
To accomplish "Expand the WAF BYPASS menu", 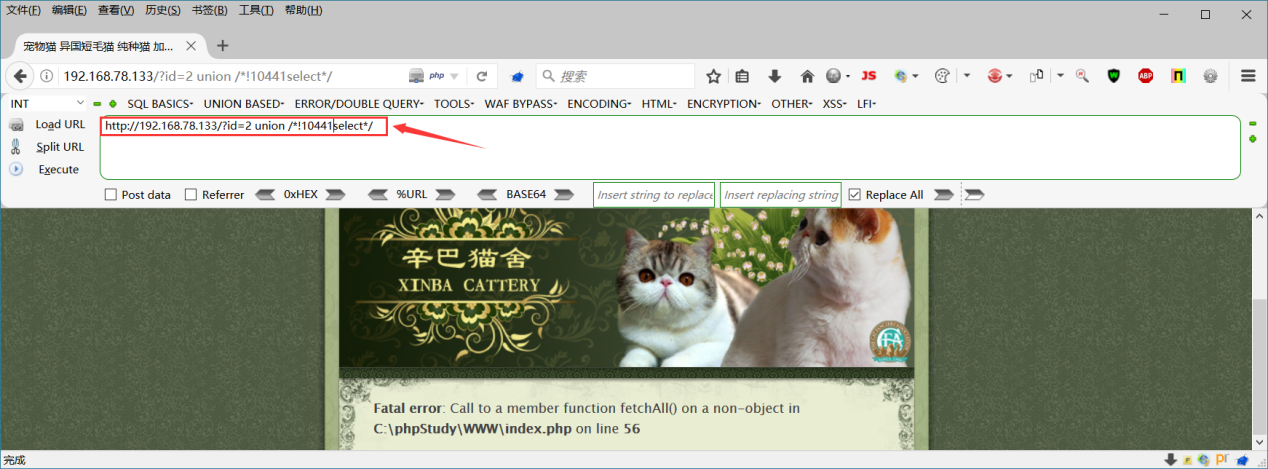I will (x=522, y=104).
